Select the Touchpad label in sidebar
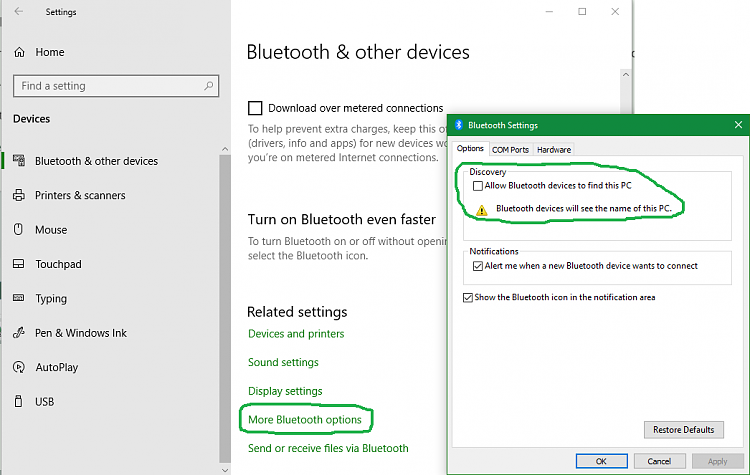The width and height of the screenshot is (750, 475). point(58,264)
